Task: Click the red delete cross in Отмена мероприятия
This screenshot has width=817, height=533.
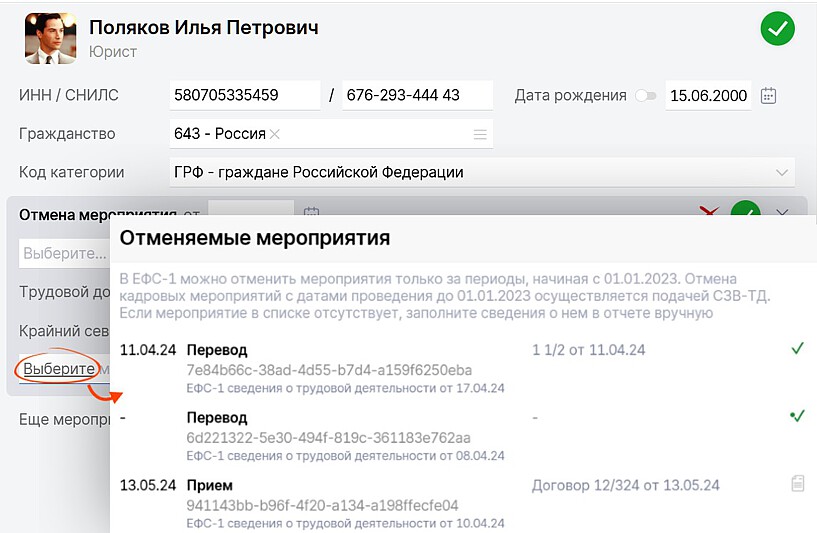Action: tap(711, 212)
